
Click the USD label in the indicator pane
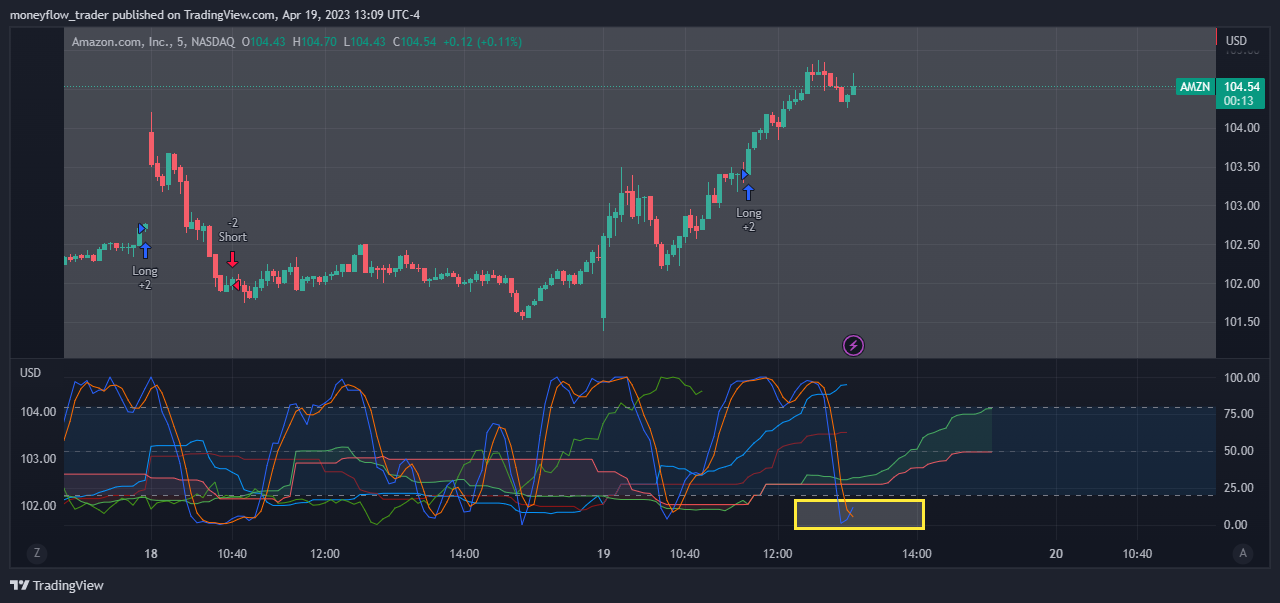tap(31, 372)
